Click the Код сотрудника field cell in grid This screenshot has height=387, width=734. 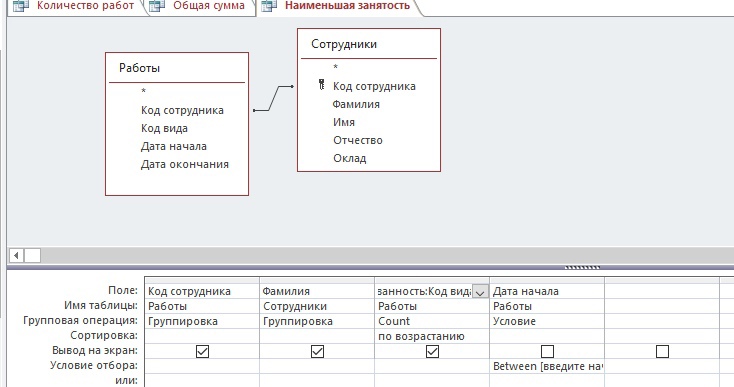pos(202,291)
